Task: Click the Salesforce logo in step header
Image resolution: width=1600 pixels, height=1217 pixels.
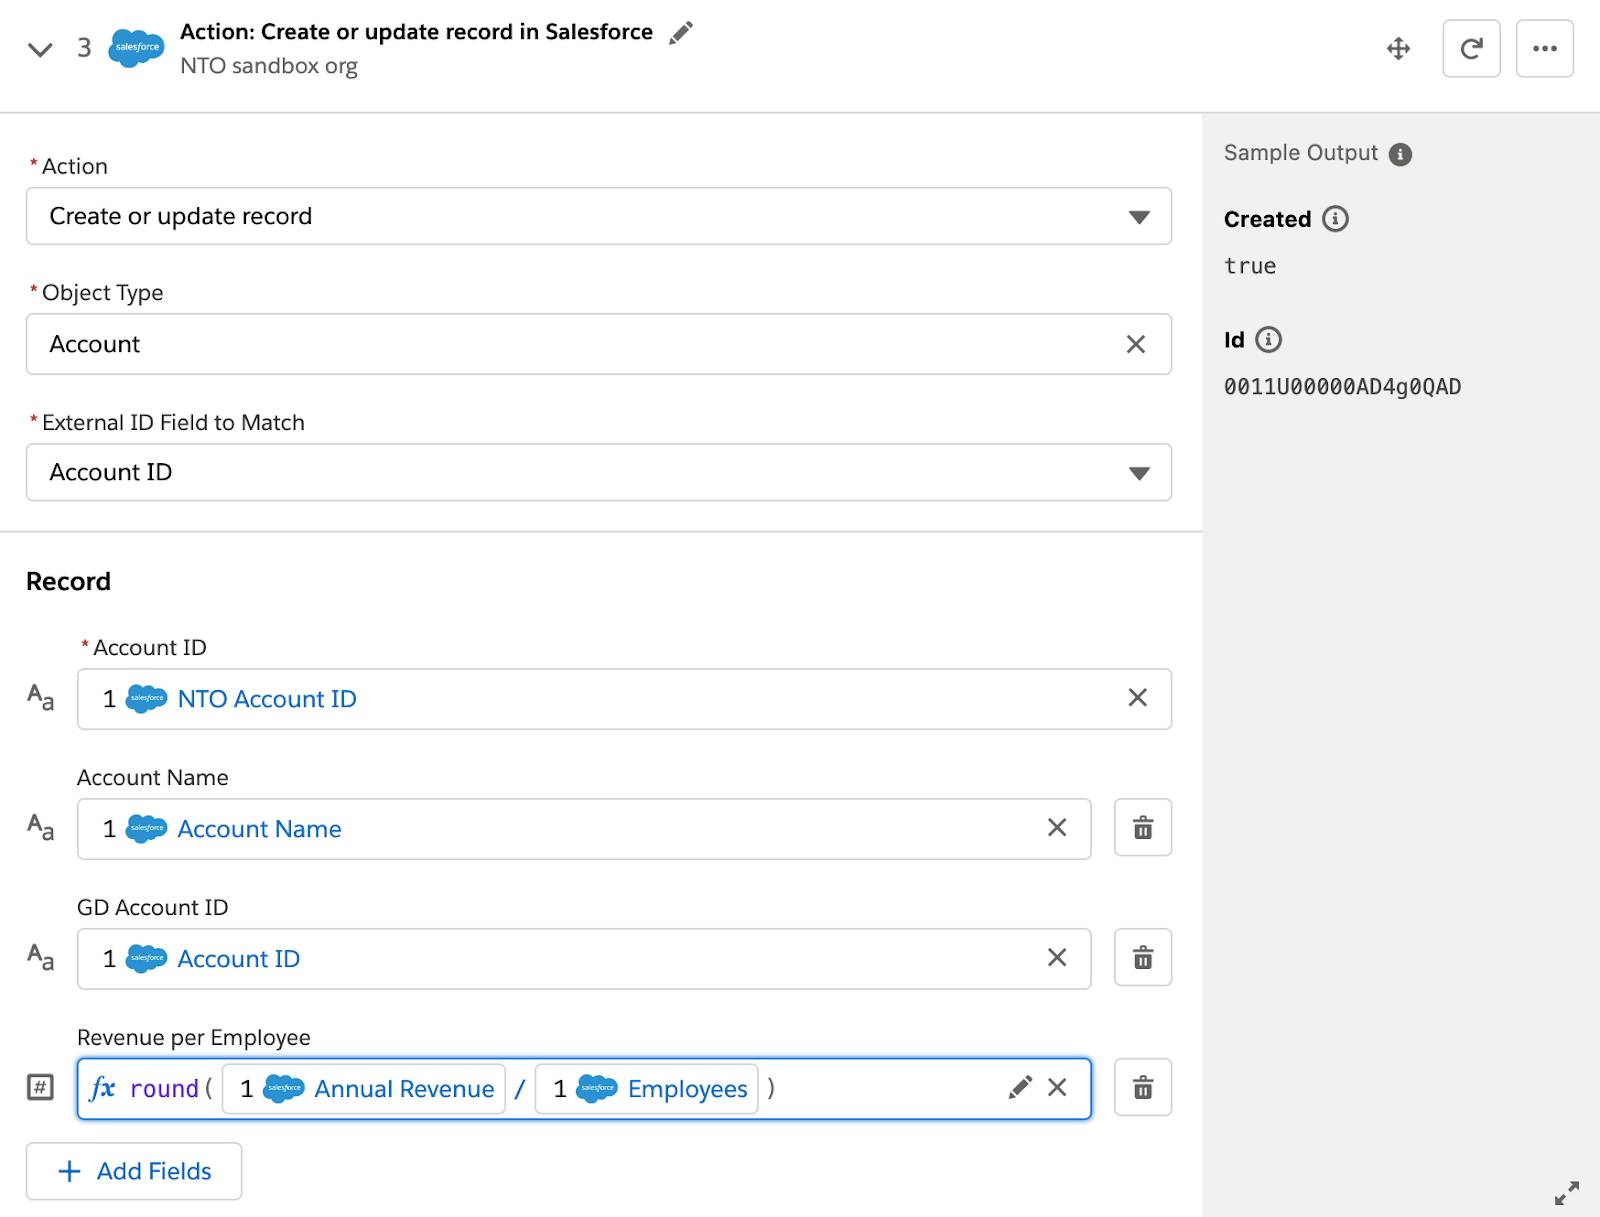Action: [136, 48]
